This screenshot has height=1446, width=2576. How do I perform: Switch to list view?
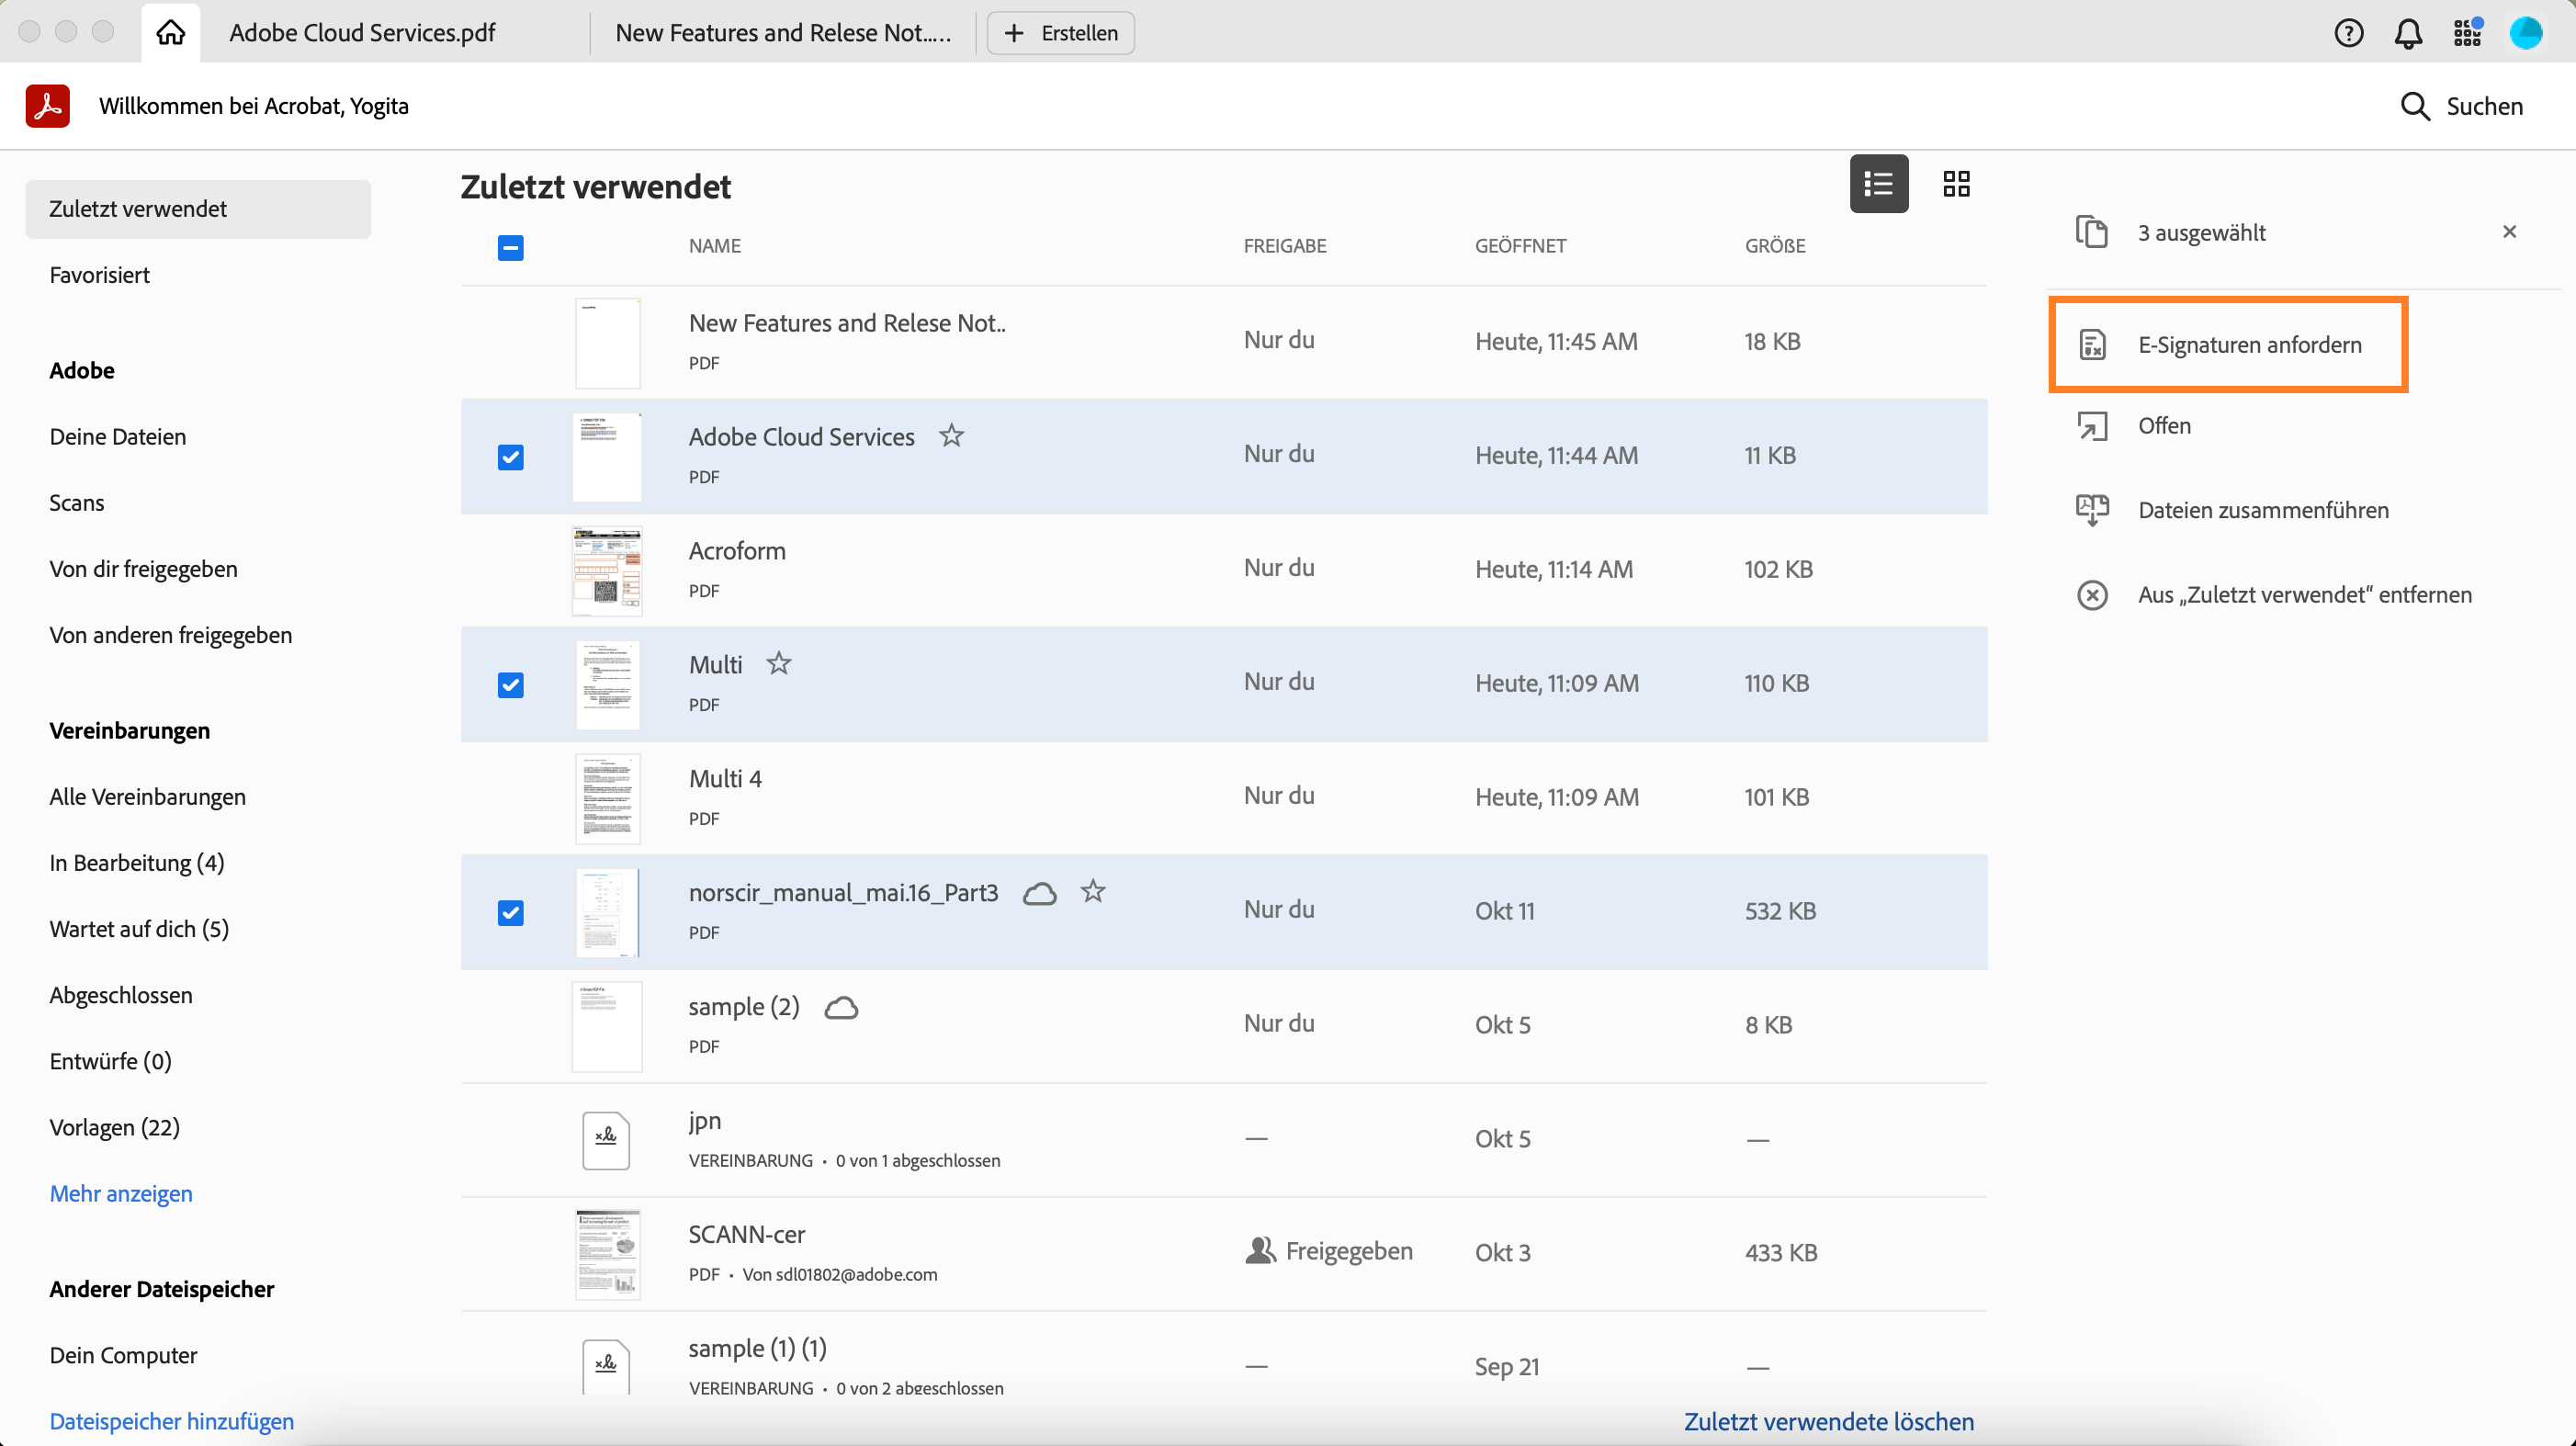pyautogui.click(x=1879, y=183)
